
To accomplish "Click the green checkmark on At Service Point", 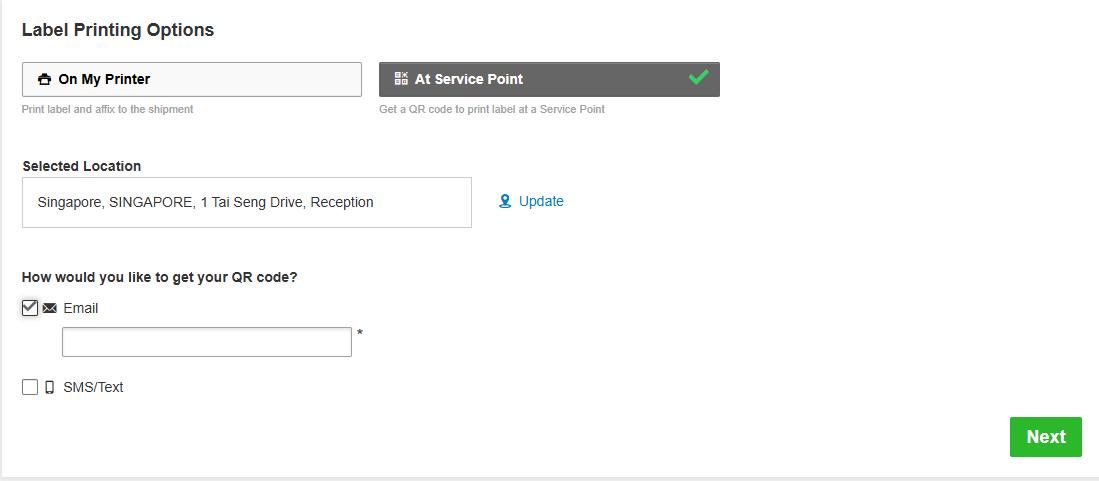I will [x=698, y=77].
